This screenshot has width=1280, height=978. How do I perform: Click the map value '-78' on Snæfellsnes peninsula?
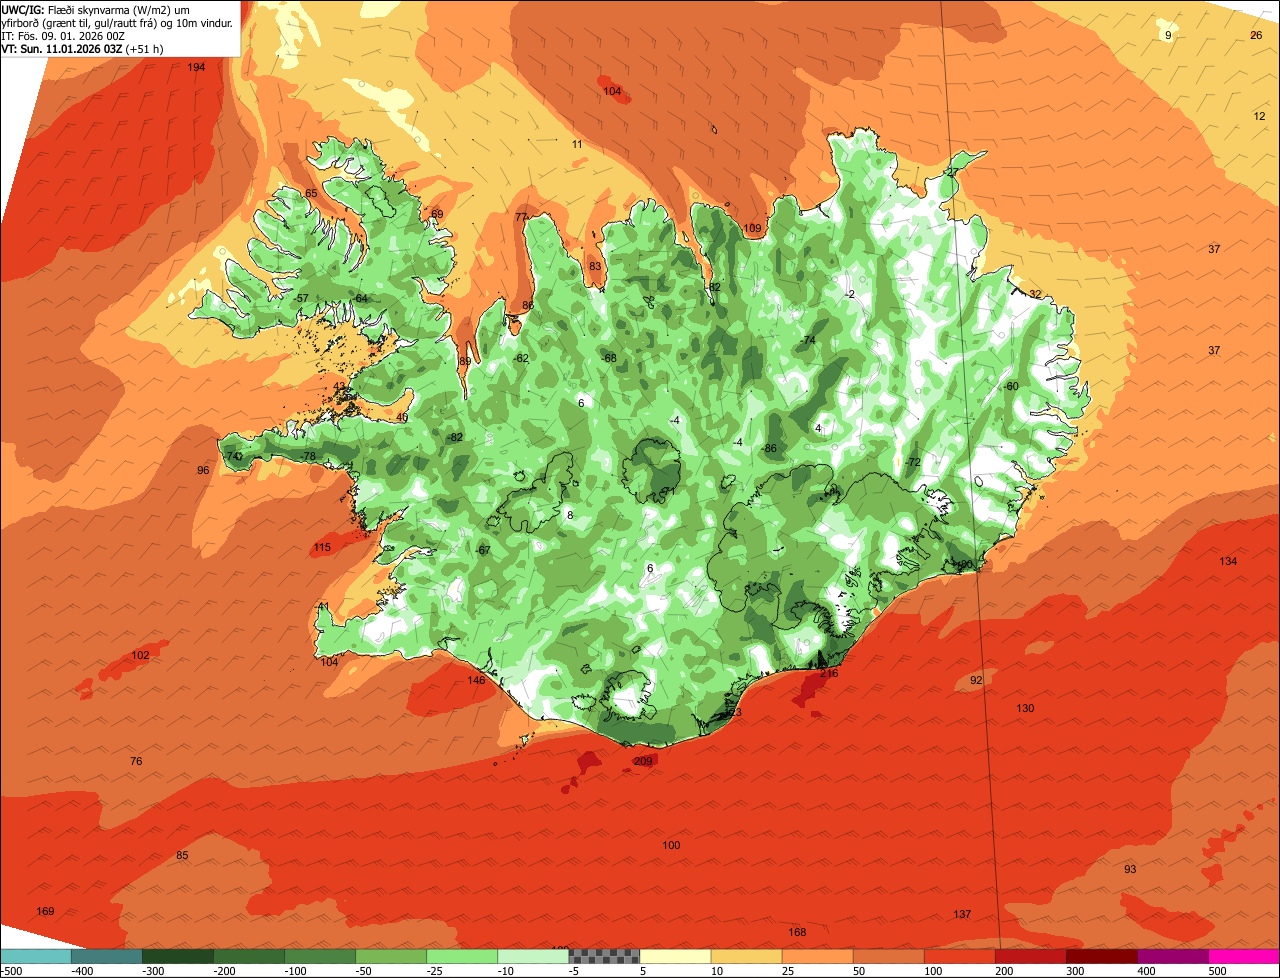click(x=307, y=456)
